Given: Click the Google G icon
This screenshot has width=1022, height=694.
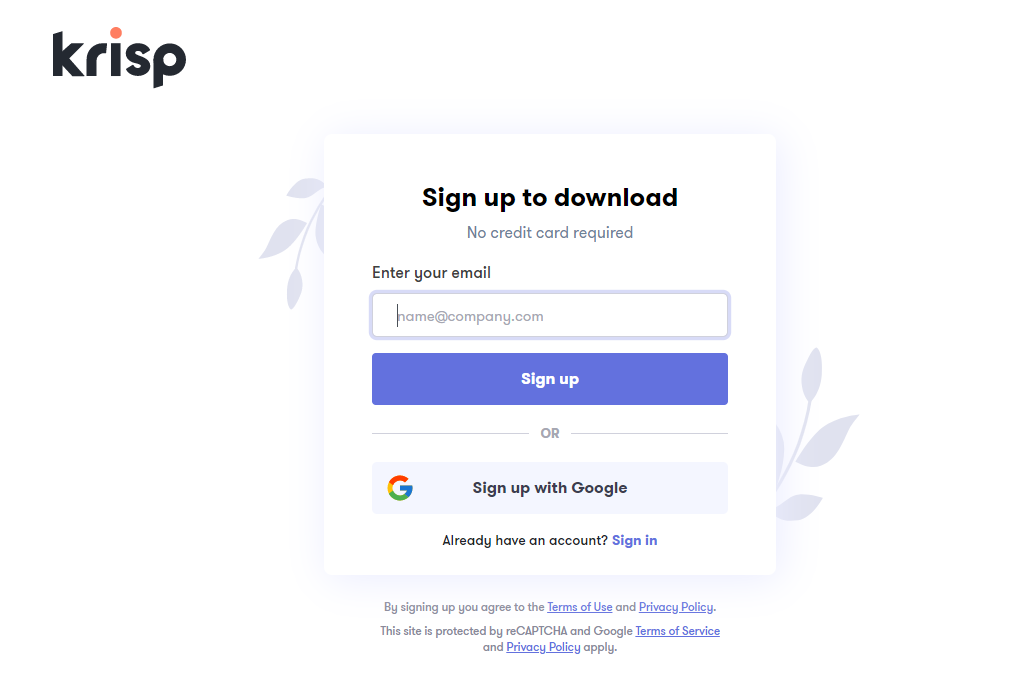Looking at the screenshot, I should 400,488.
